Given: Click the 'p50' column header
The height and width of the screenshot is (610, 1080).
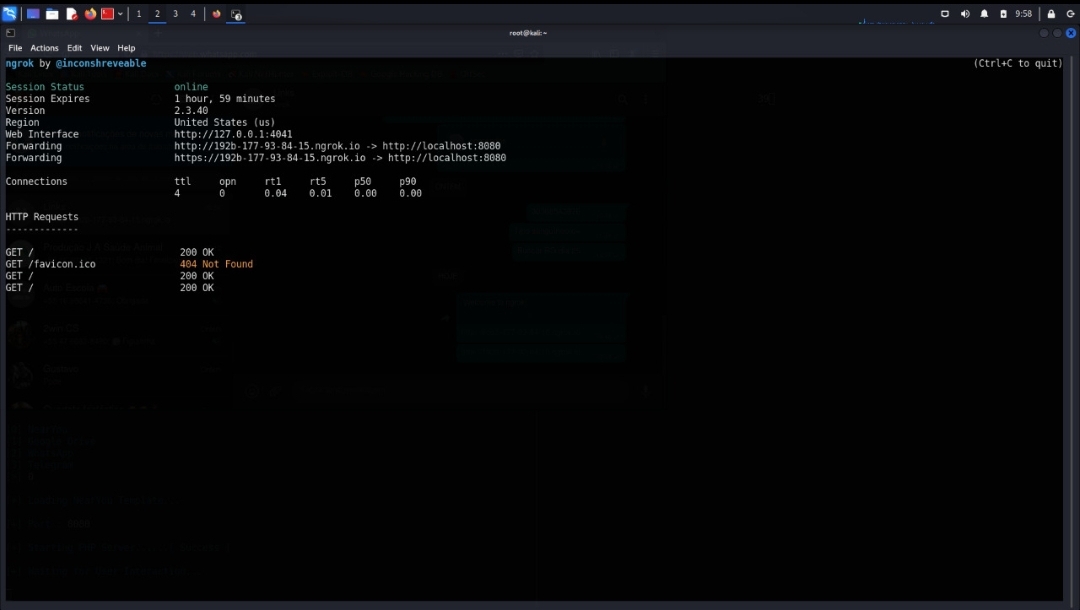Looking at the screenshot, I should (362, 182).
